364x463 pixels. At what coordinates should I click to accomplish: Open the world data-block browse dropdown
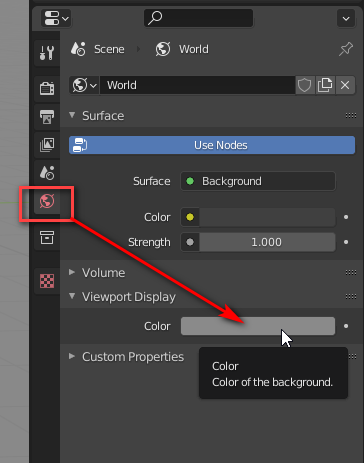(84, 85)
